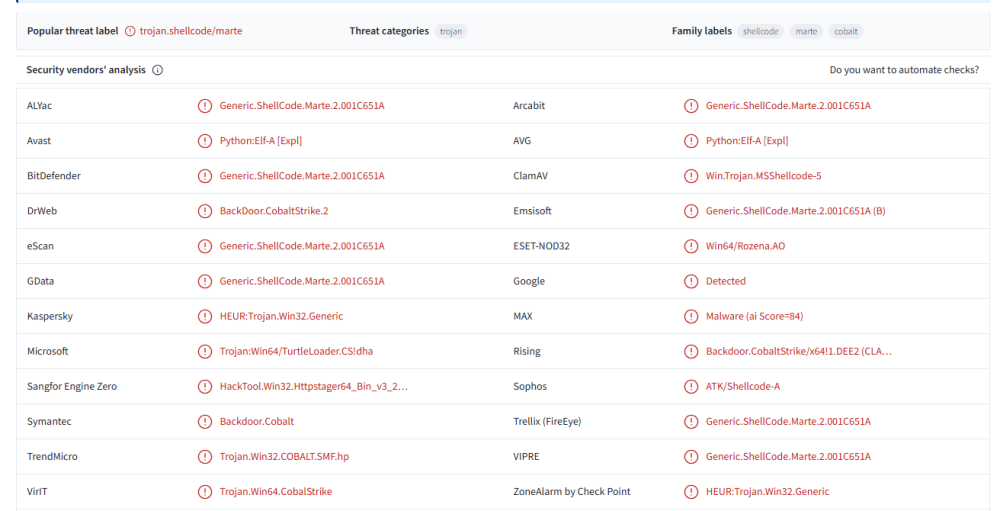Click Trojan.Win32.COBALT.SMF.hp detection text

click(x=284, y=457)
